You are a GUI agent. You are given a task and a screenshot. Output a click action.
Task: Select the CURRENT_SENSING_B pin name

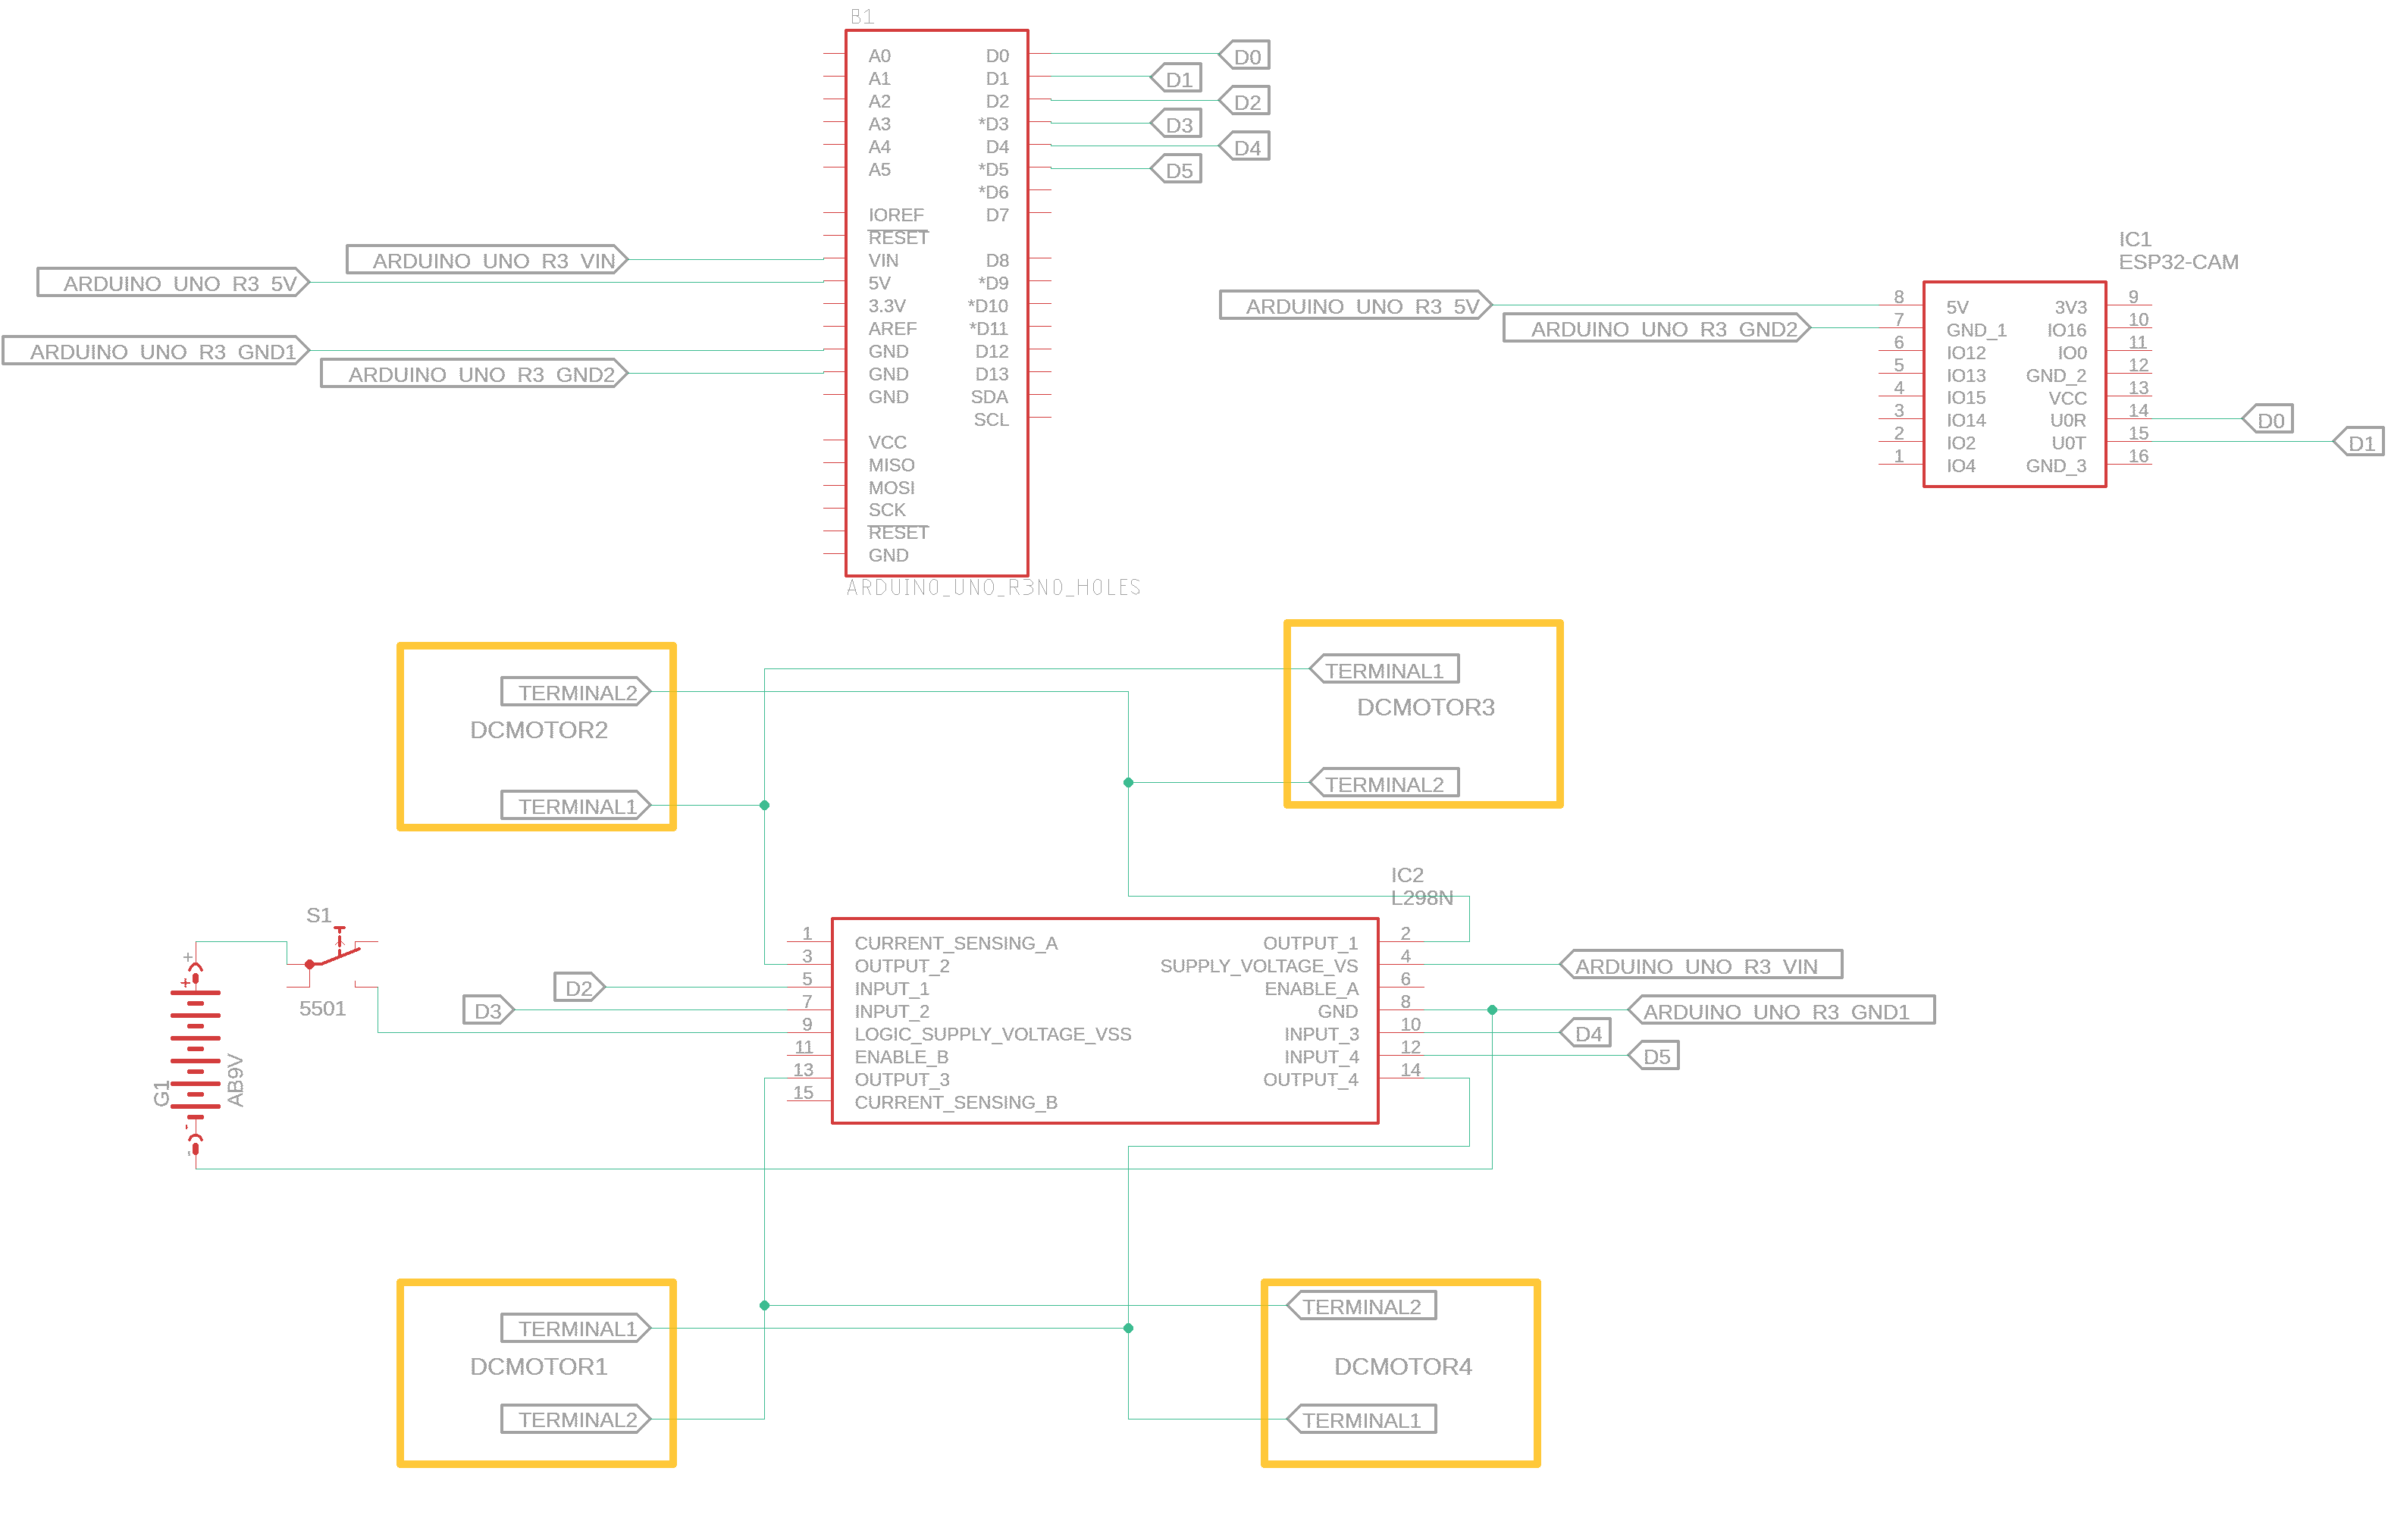tap(955, 1102)
